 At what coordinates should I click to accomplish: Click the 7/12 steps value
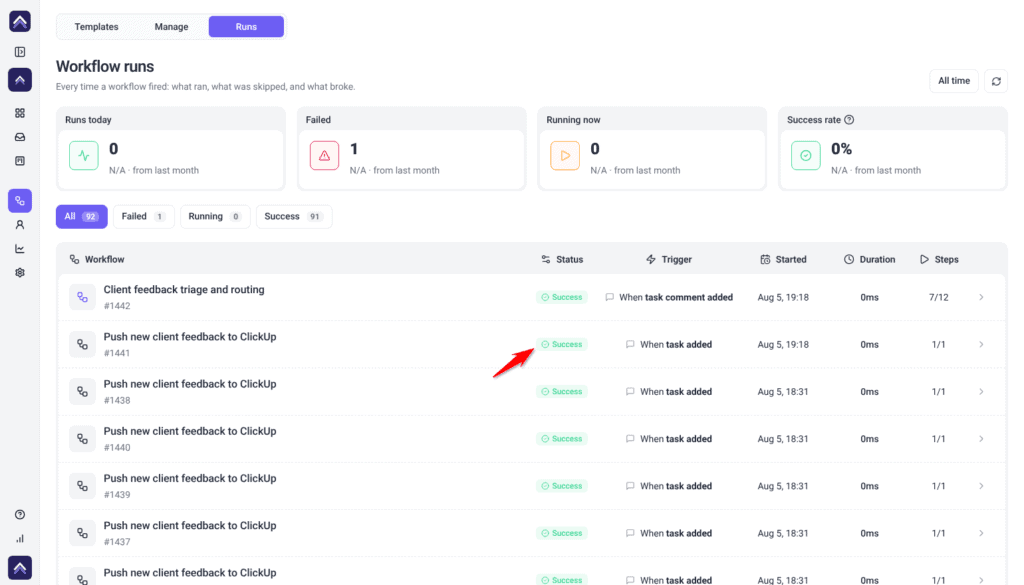pyautogui.click(x=938, y=297)
